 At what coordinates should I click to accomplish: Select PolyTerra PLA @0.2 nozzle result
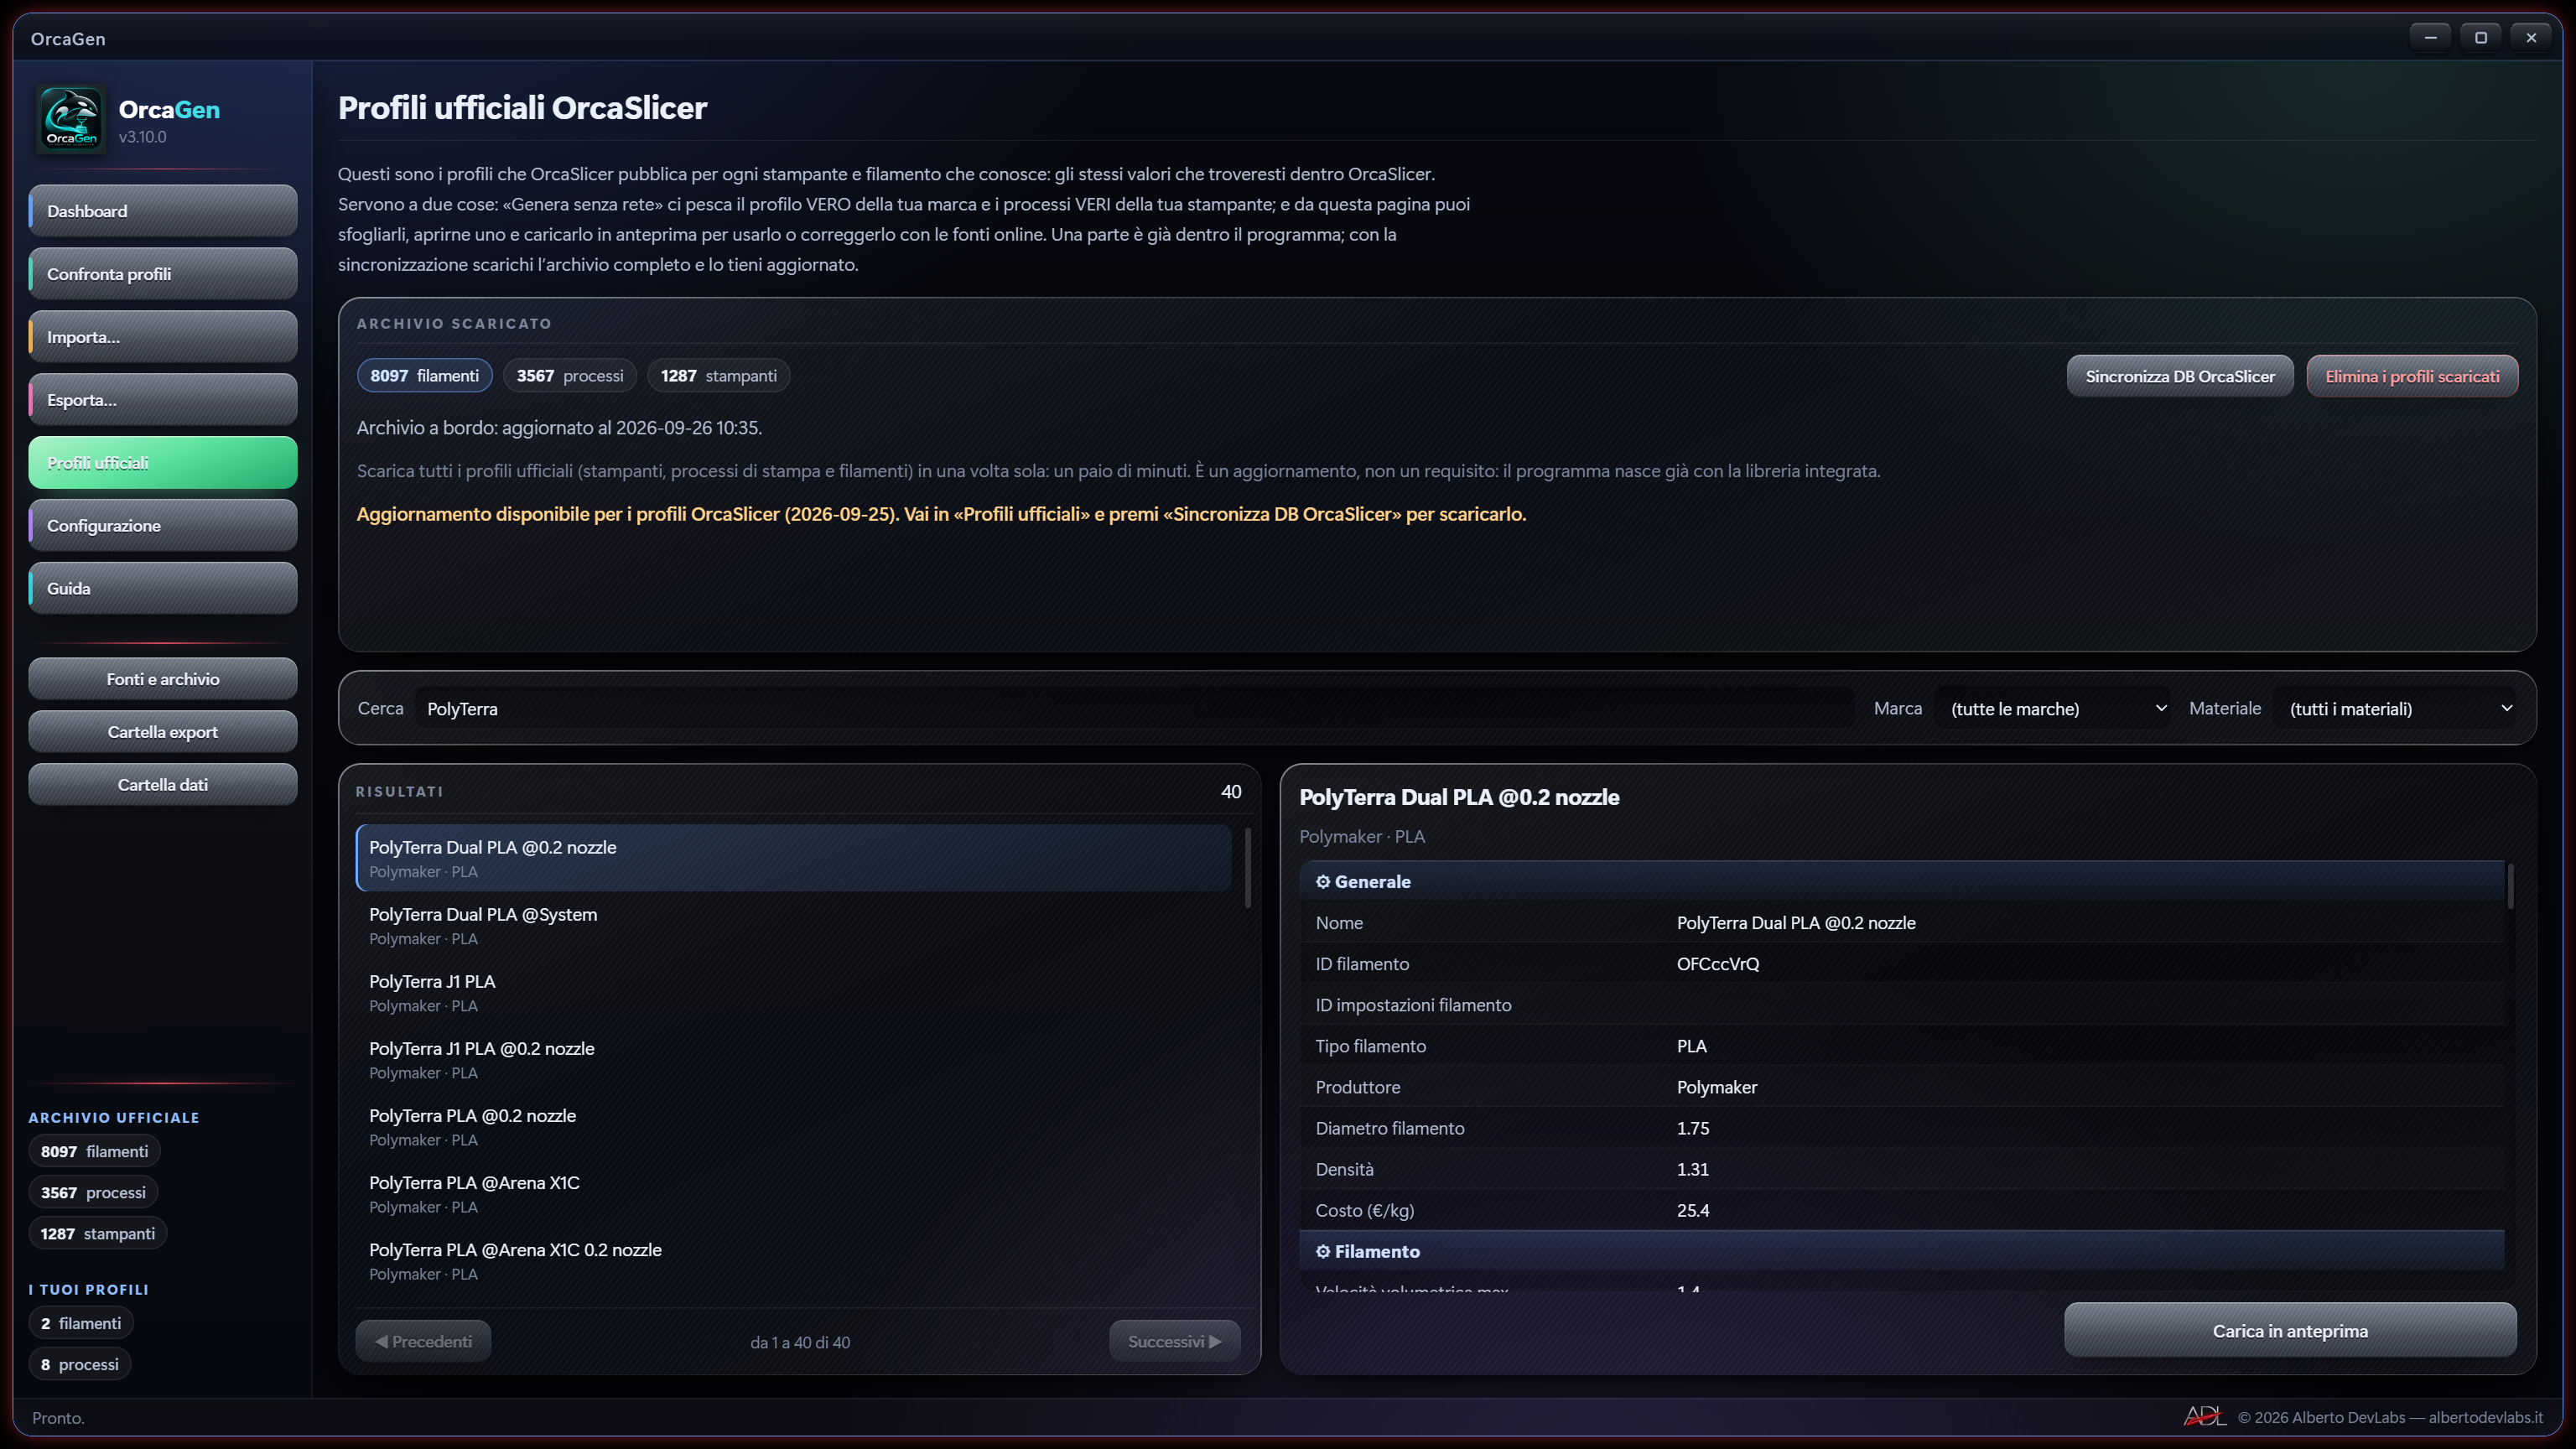tap(794, 1126)
